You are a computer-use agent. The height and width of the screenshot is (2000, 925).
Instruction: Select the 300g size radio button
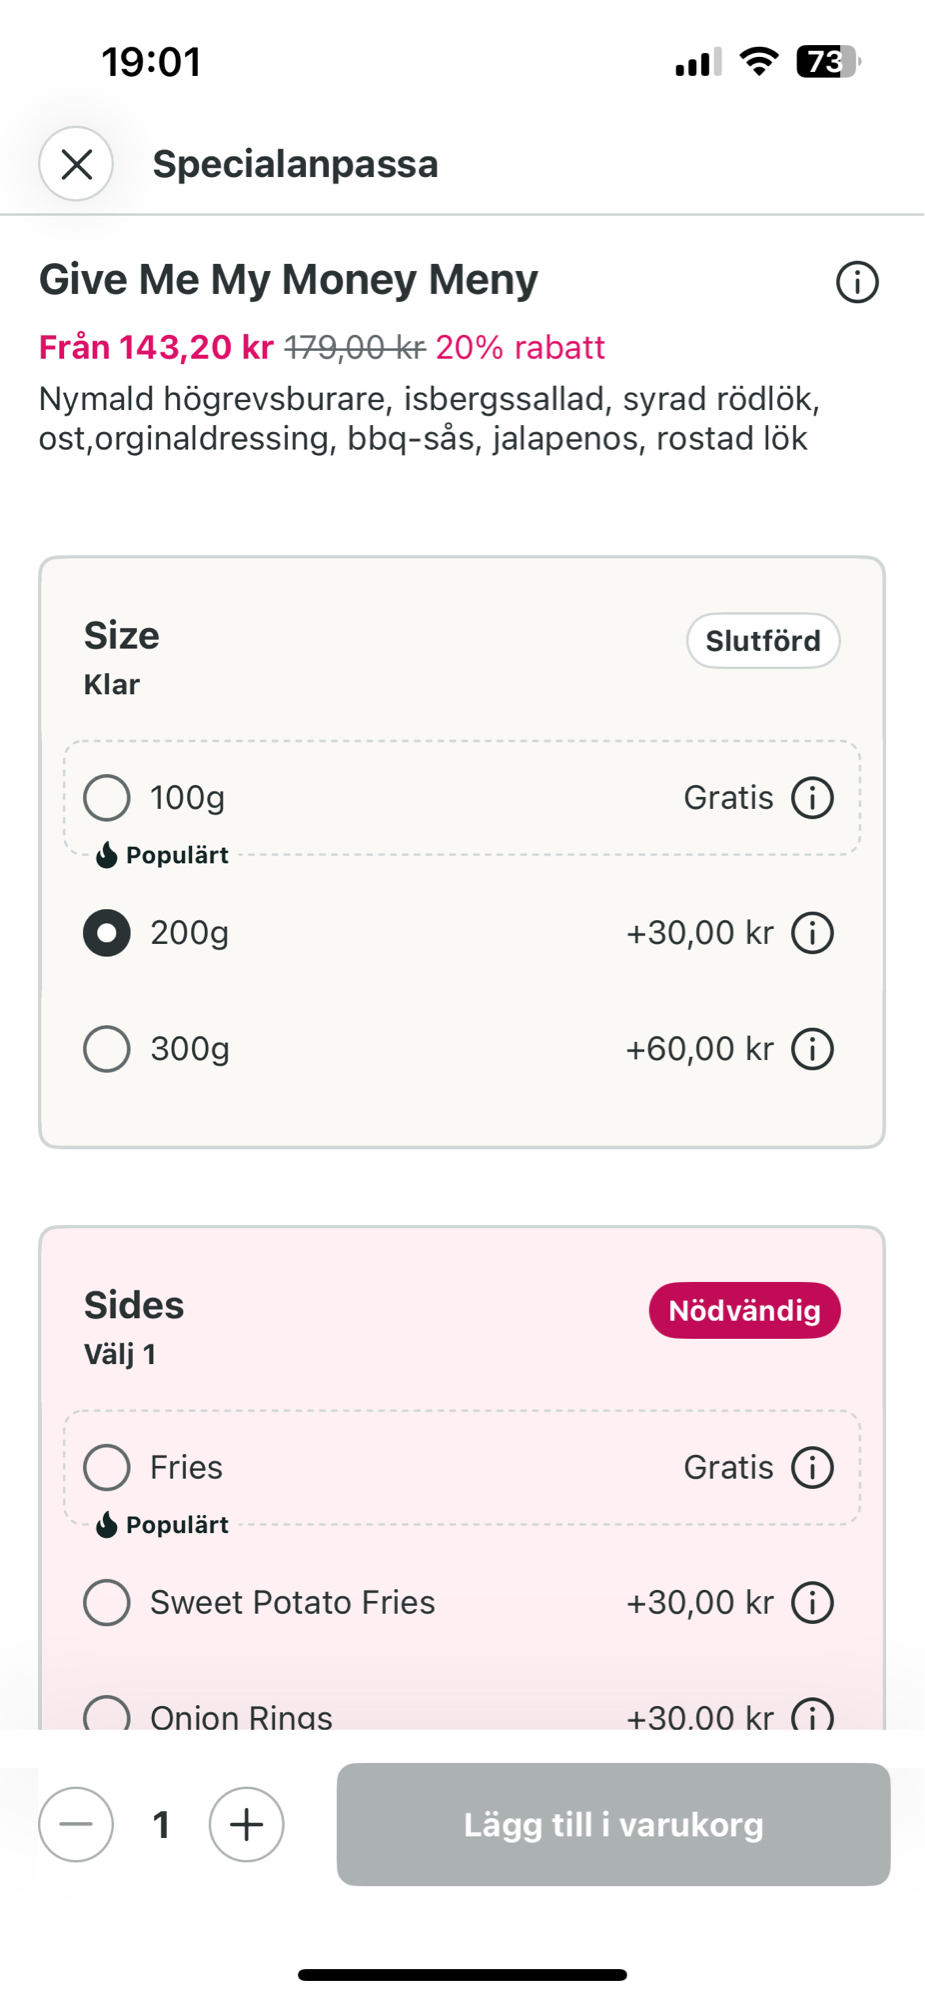tap(107, 1049)
